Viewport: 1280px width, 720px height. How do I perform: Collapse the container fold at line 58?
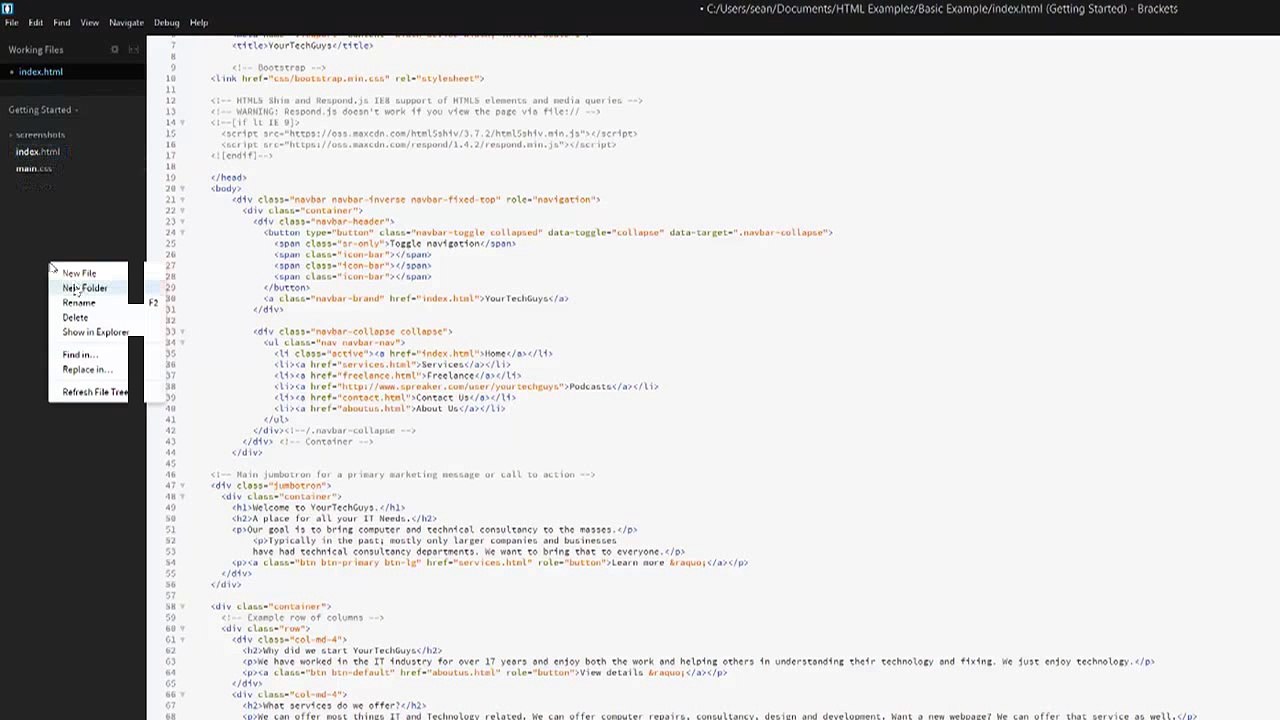coord(181,606)
